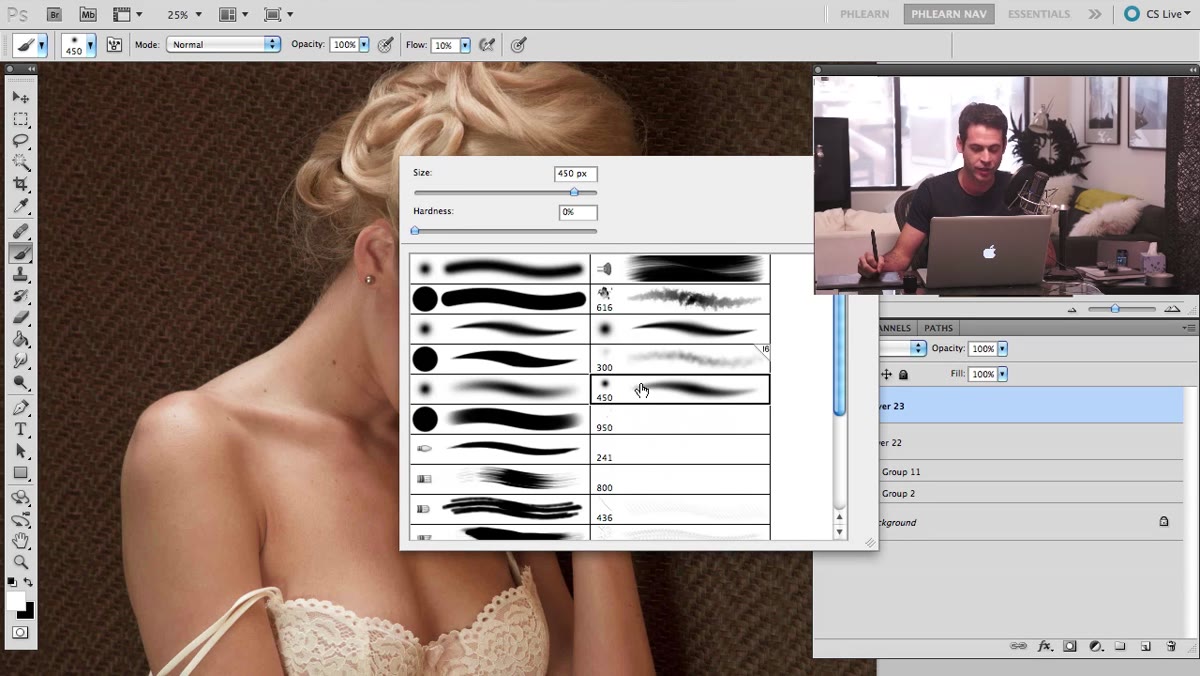Show more workspaces with double chevron
Viewport: 1200px width, 676px height.
pos(1095,14)
